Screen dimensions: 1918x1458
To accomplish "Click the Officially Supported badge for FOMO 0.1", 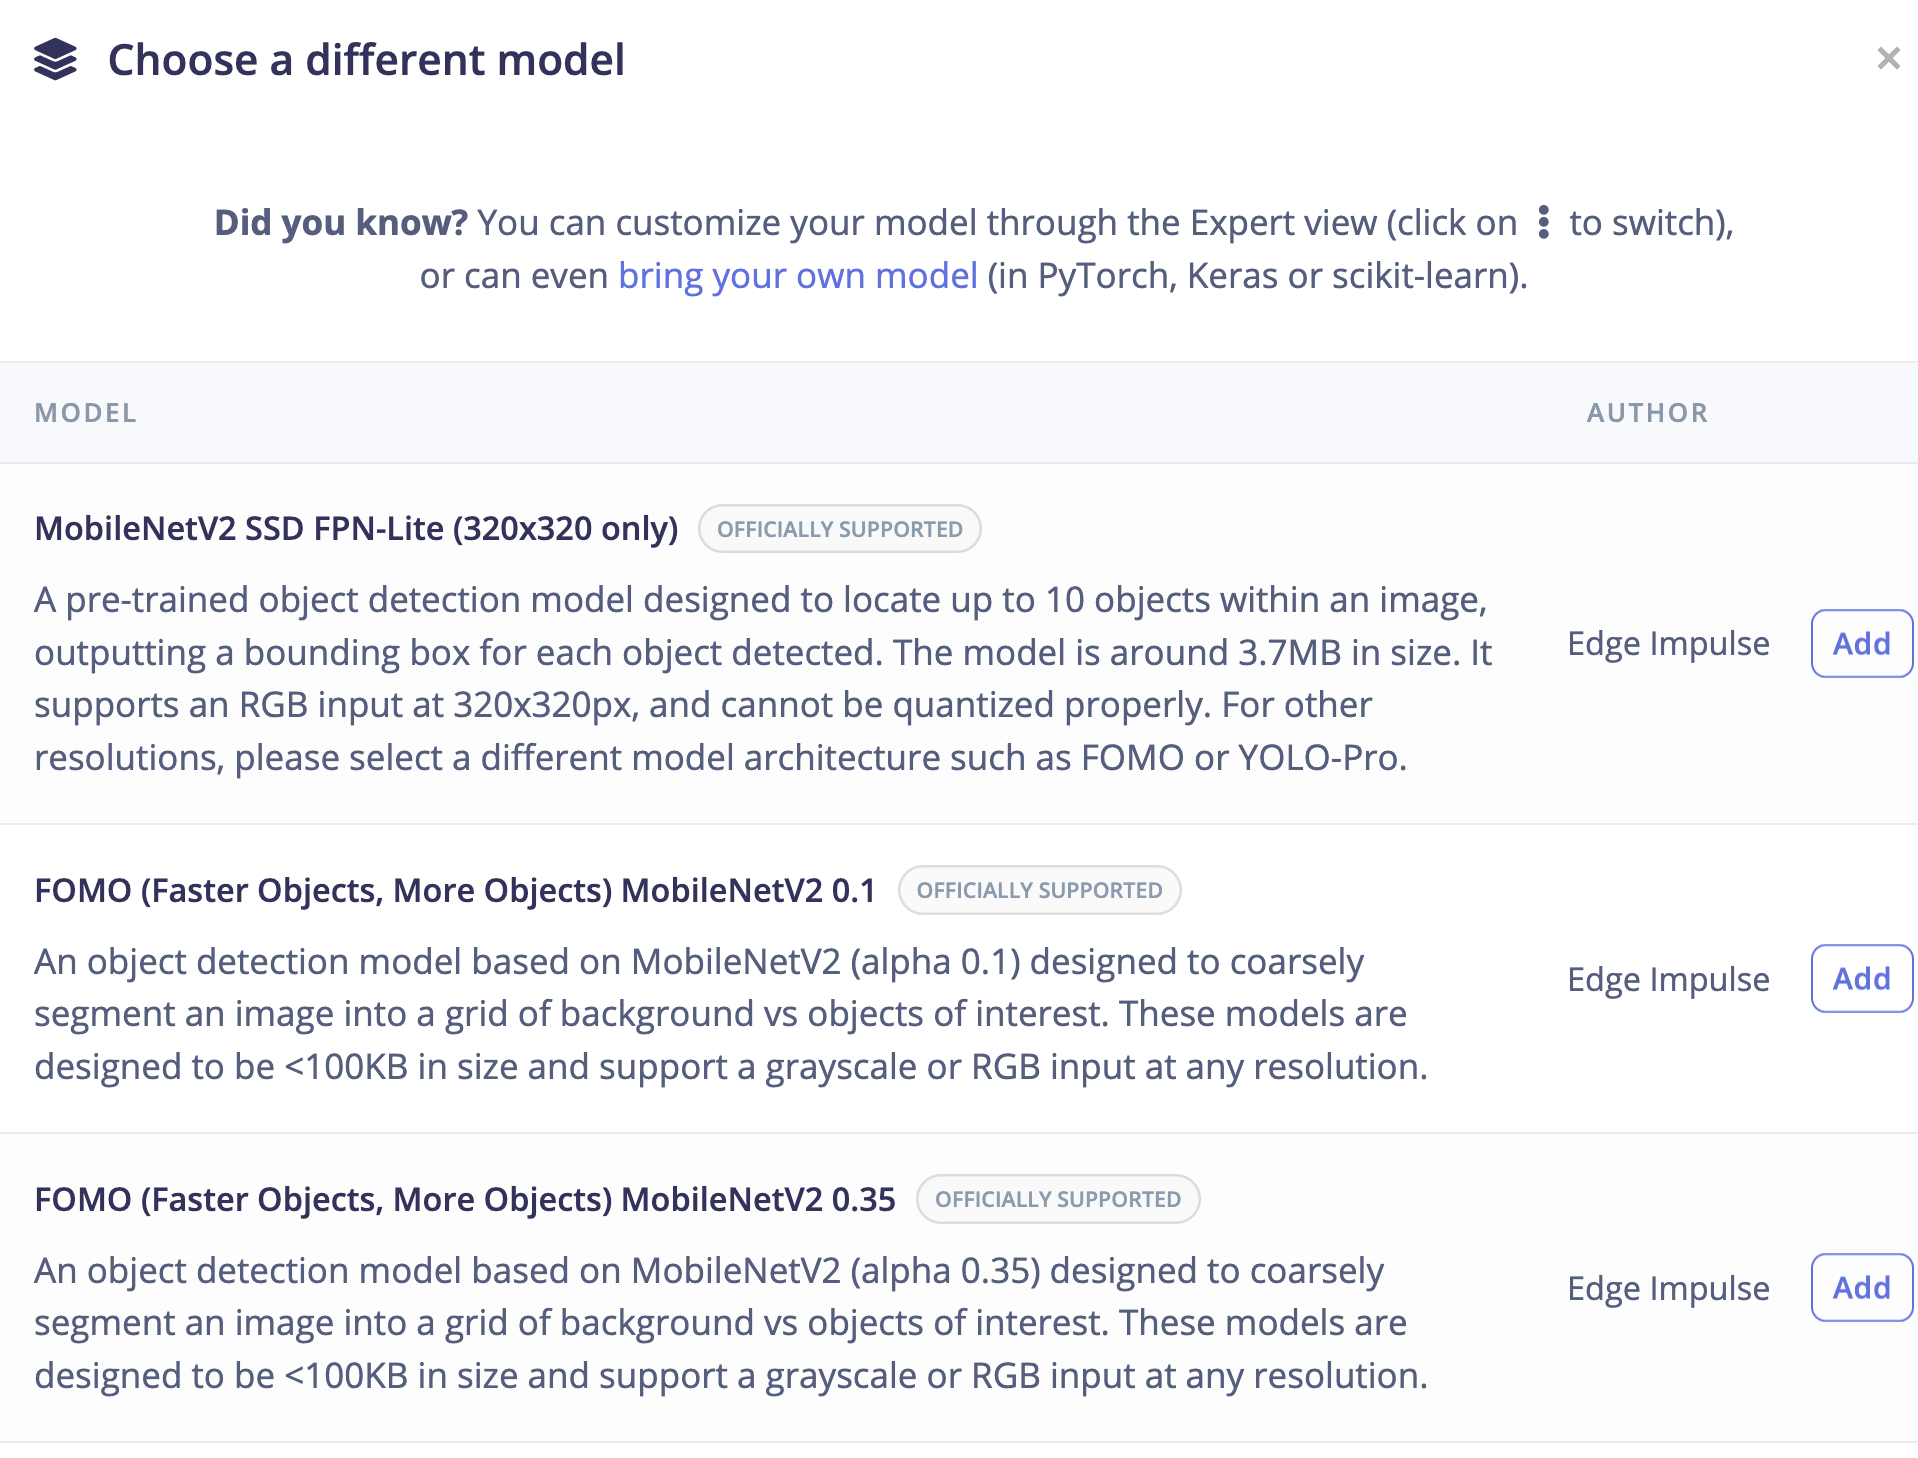I will tap(1039, 890).
